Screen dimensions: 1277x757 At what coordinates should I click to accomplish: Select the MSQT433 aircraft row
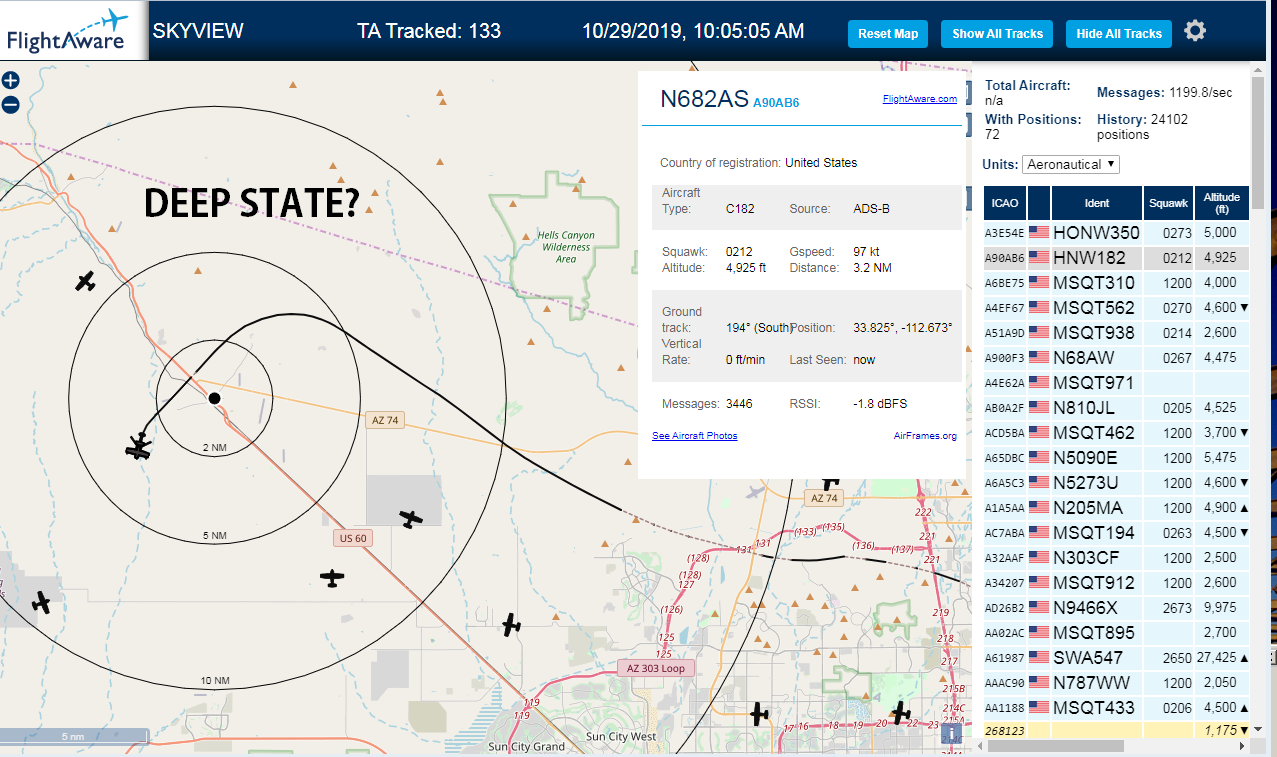click(1117, 708)
